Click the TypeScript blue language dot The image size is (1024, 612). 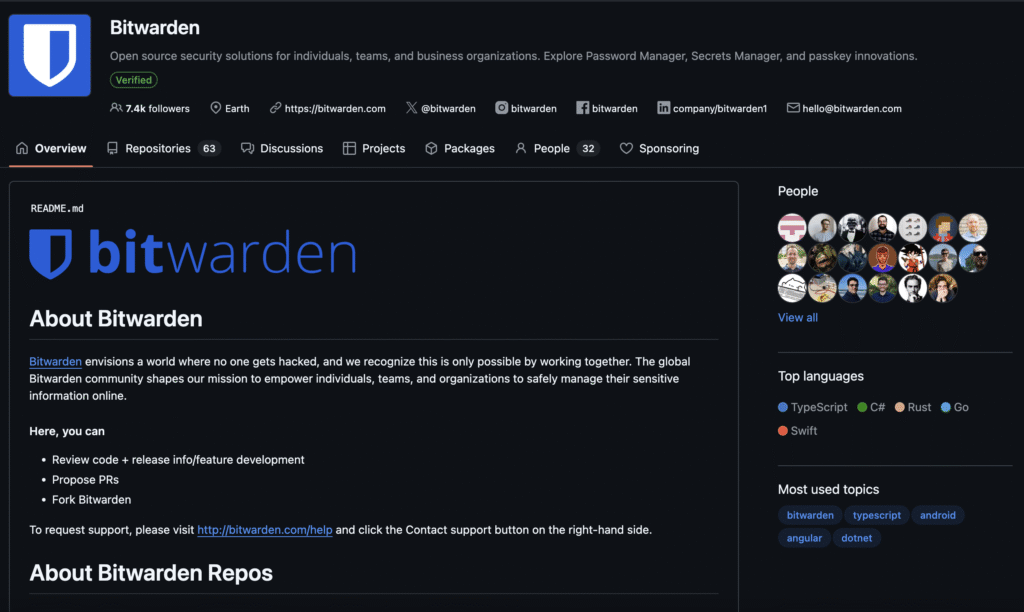point(782,407)
